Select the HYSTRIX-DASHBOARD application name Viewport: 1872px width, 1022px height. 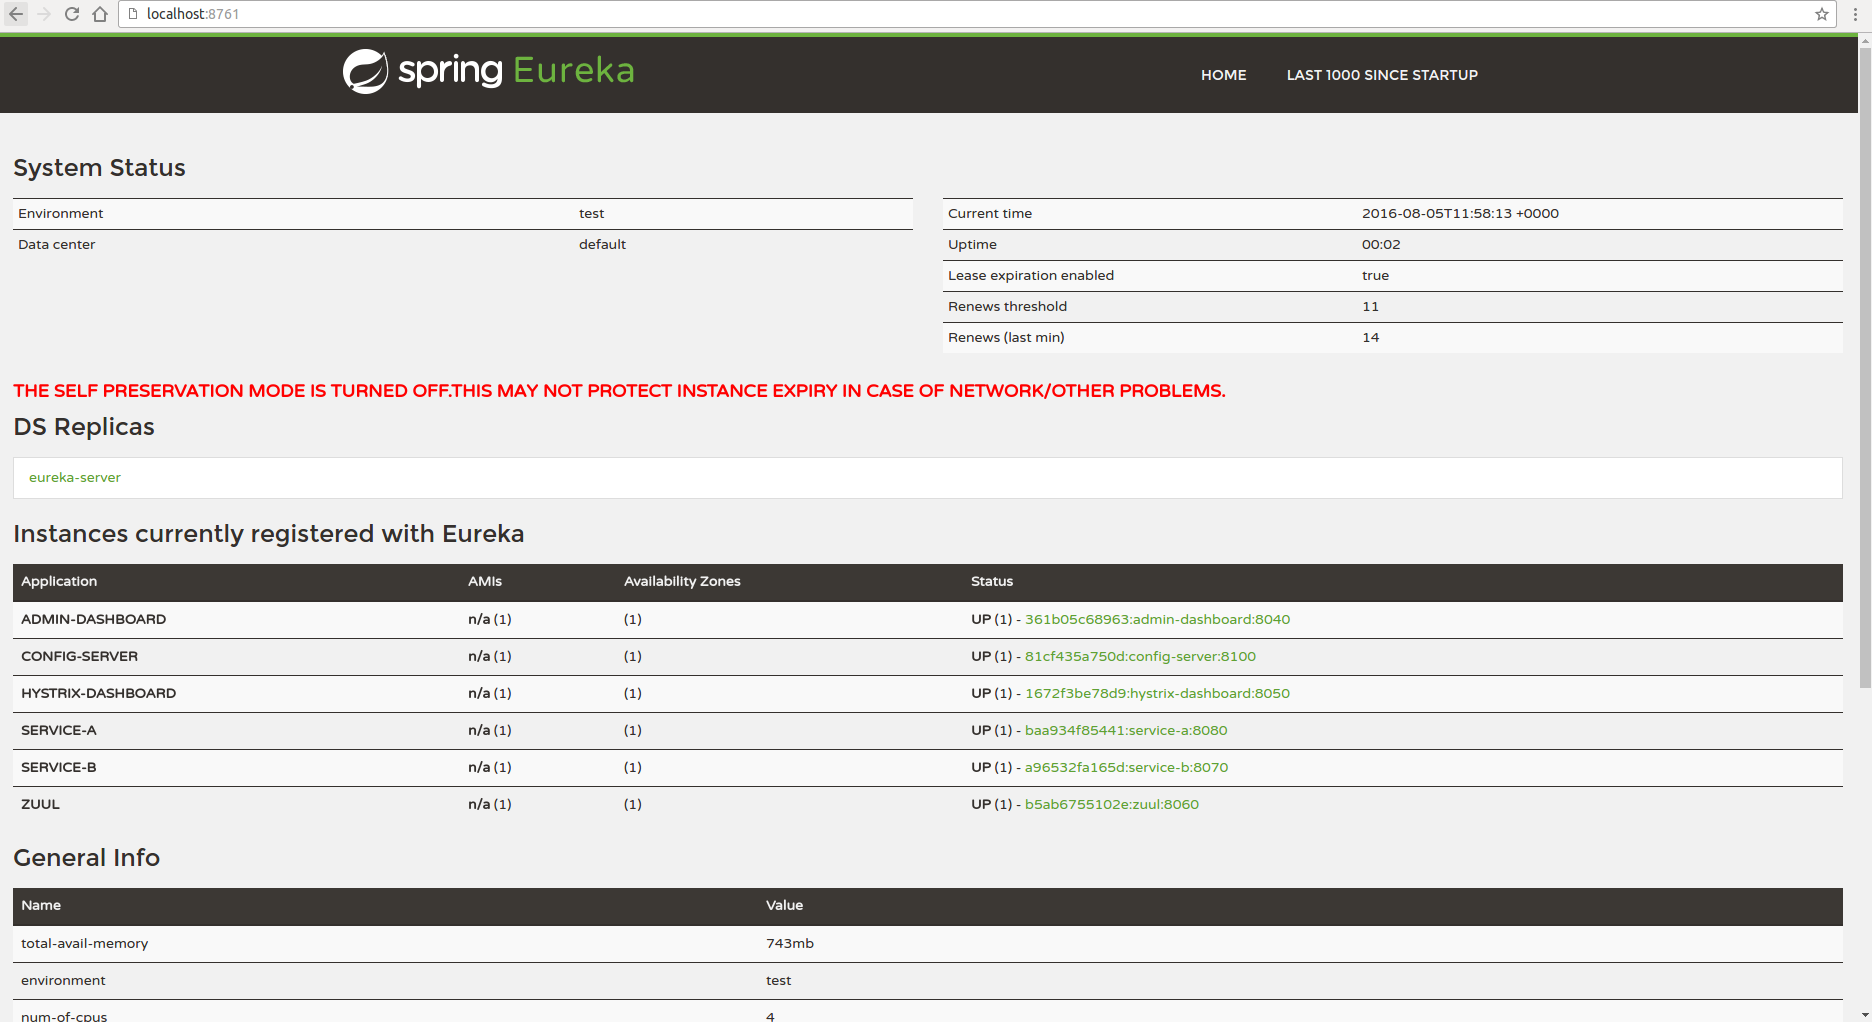(98, 693)
